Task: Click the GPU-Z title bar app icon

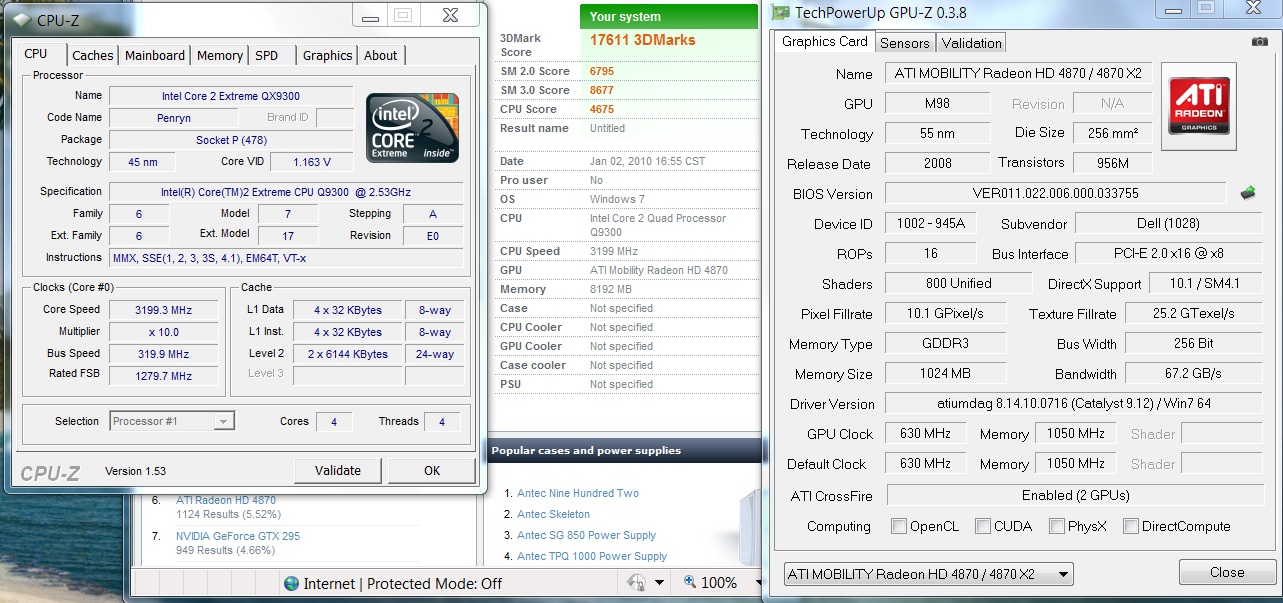Action: point(780,13)
